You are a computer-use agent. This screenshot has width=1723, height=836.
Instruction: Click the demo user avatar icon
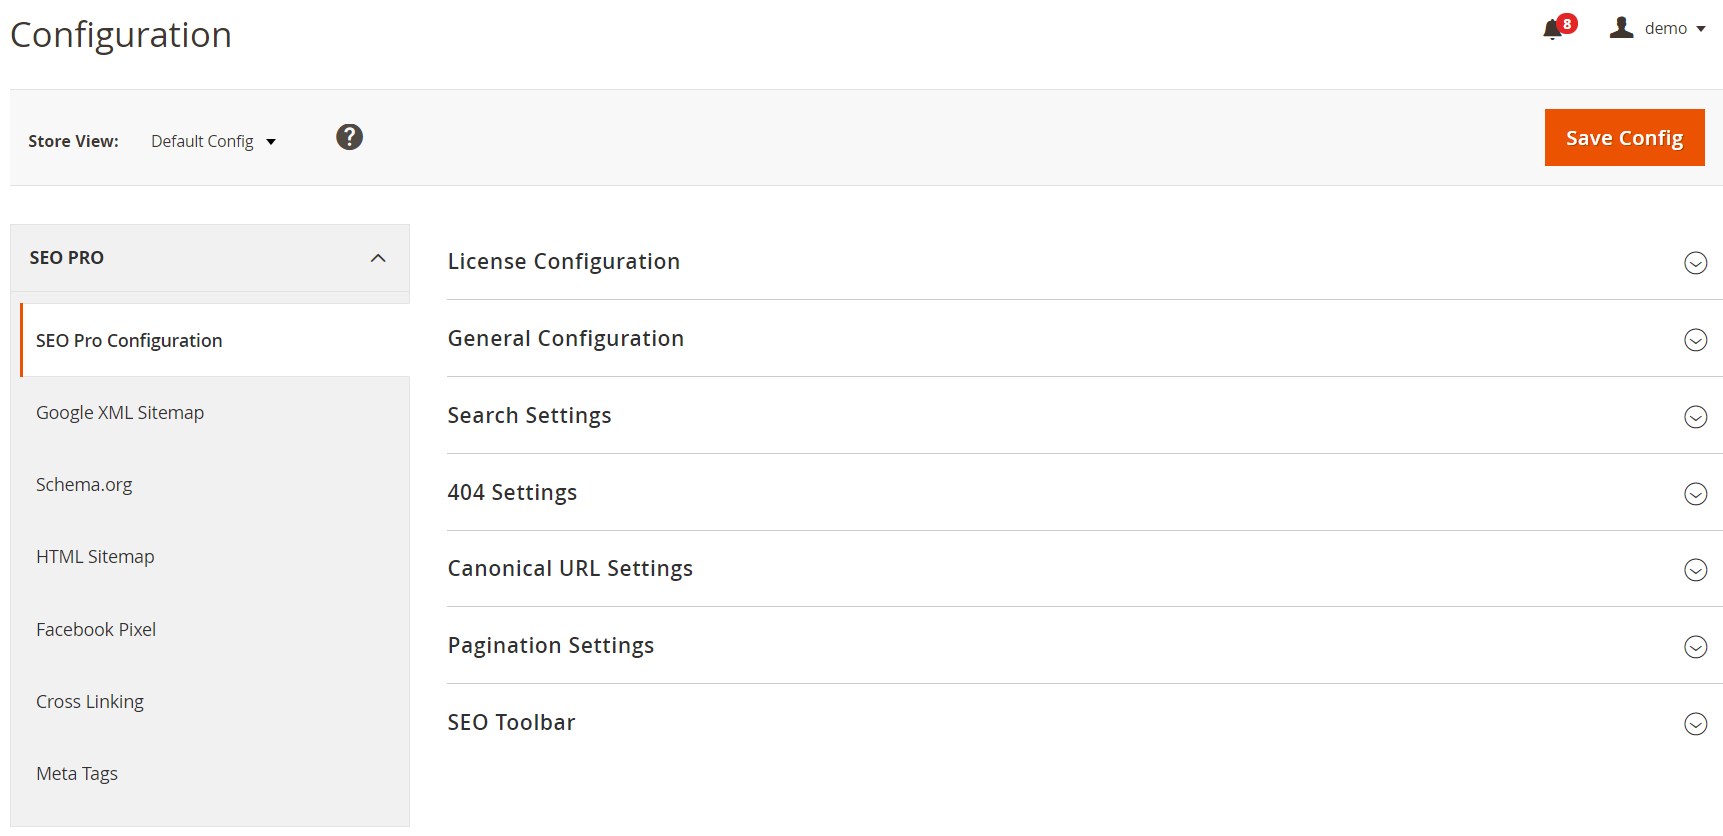(1621, 28)
